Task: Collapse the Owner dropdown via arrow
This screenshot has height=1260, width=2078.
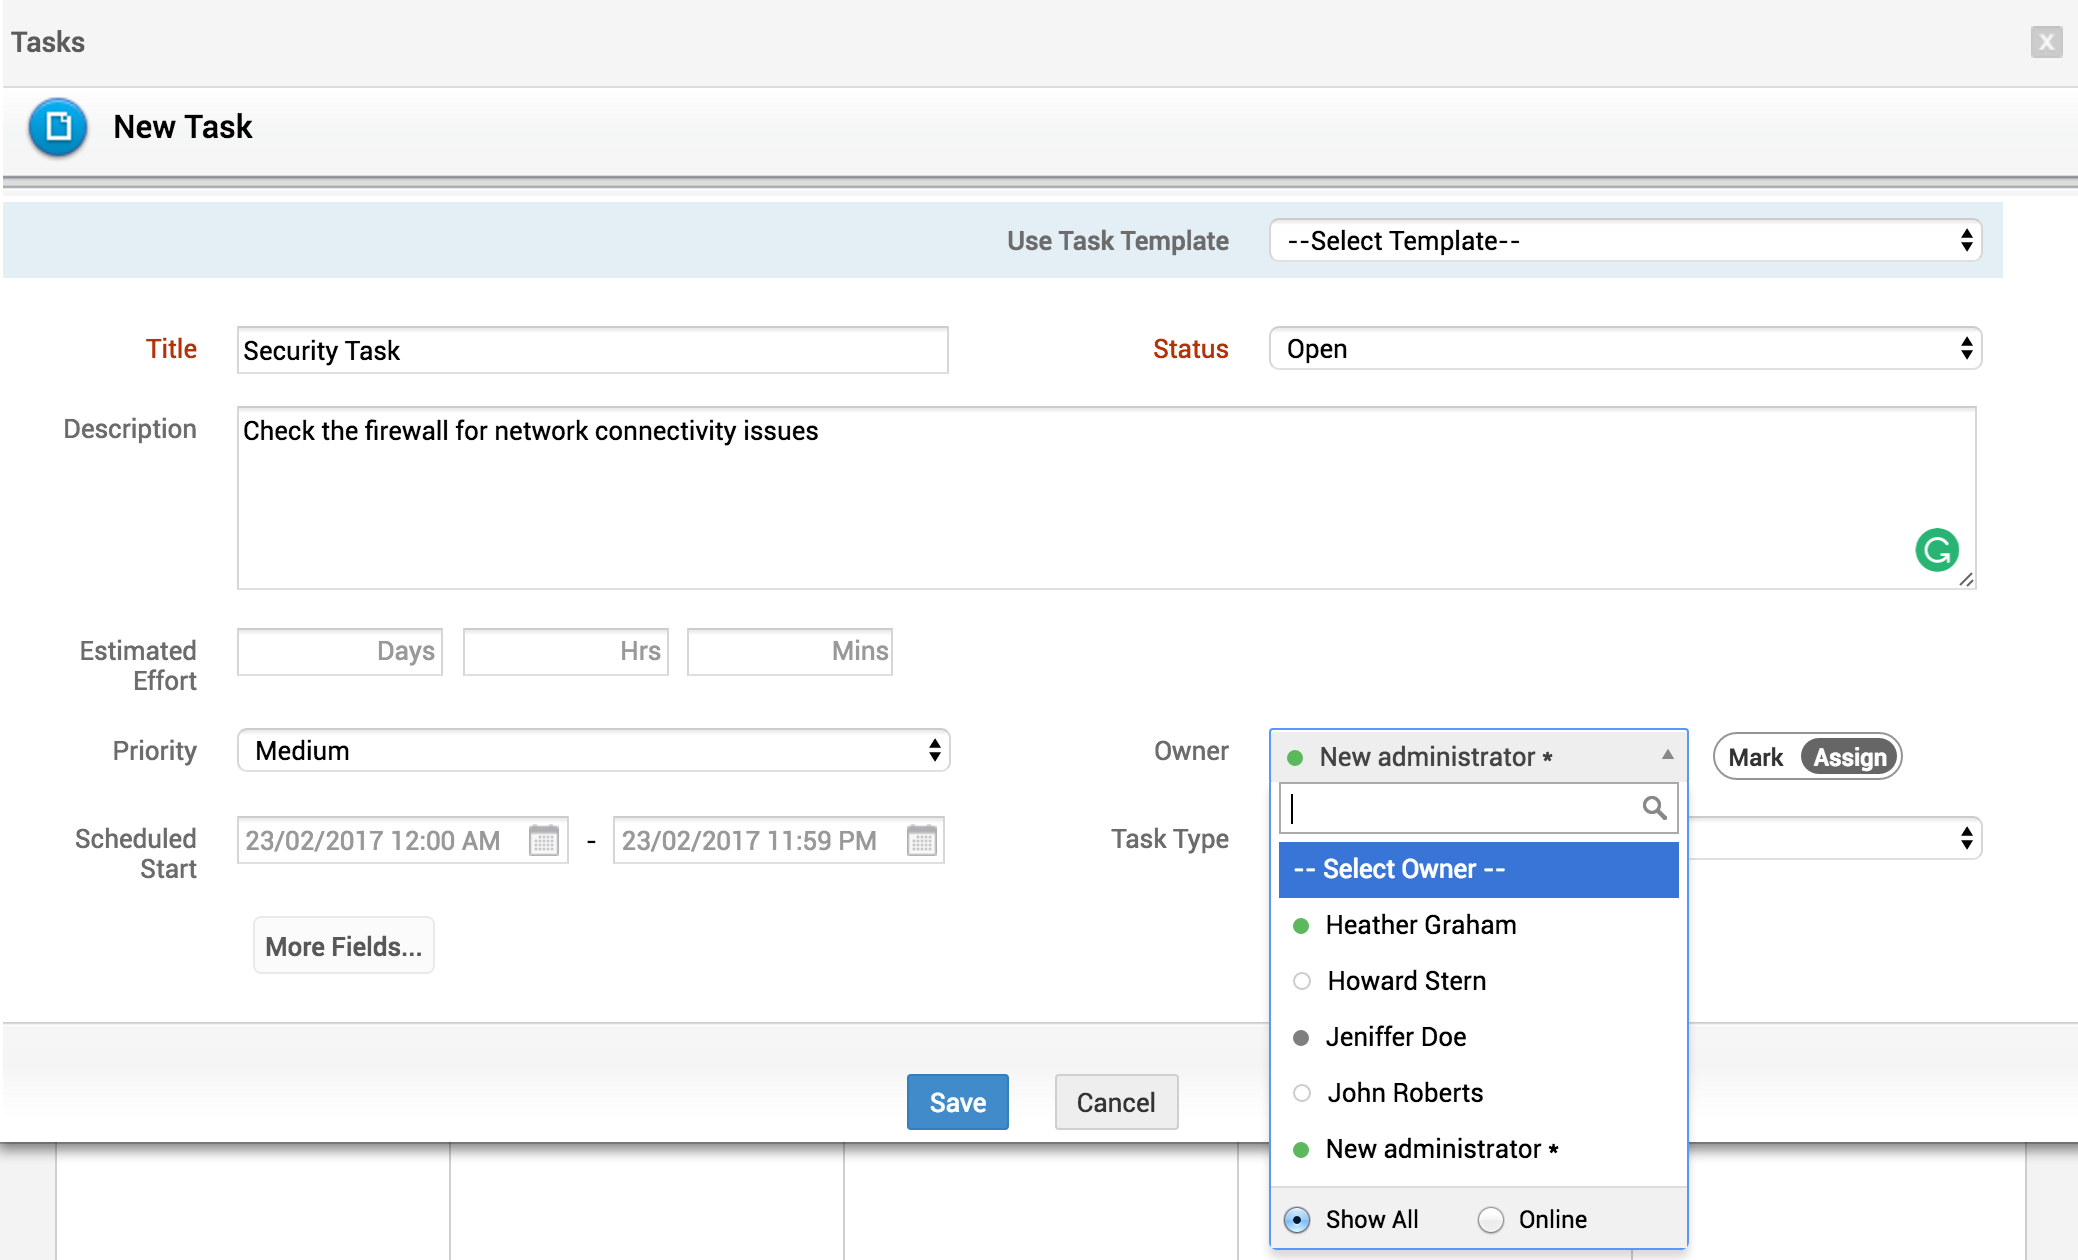Action: point(1667,755)
